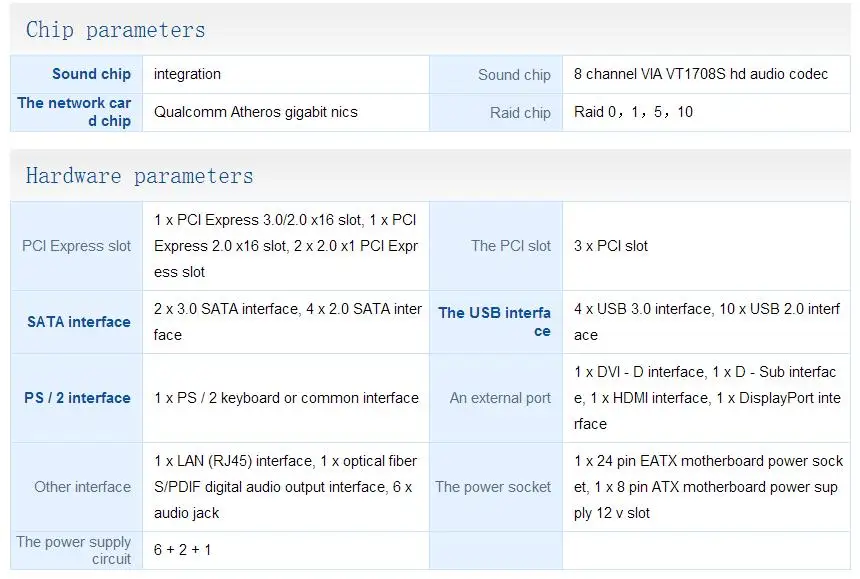Click 'The PCI slot' label cell
The image size is (860, 579).
(511, 246)
